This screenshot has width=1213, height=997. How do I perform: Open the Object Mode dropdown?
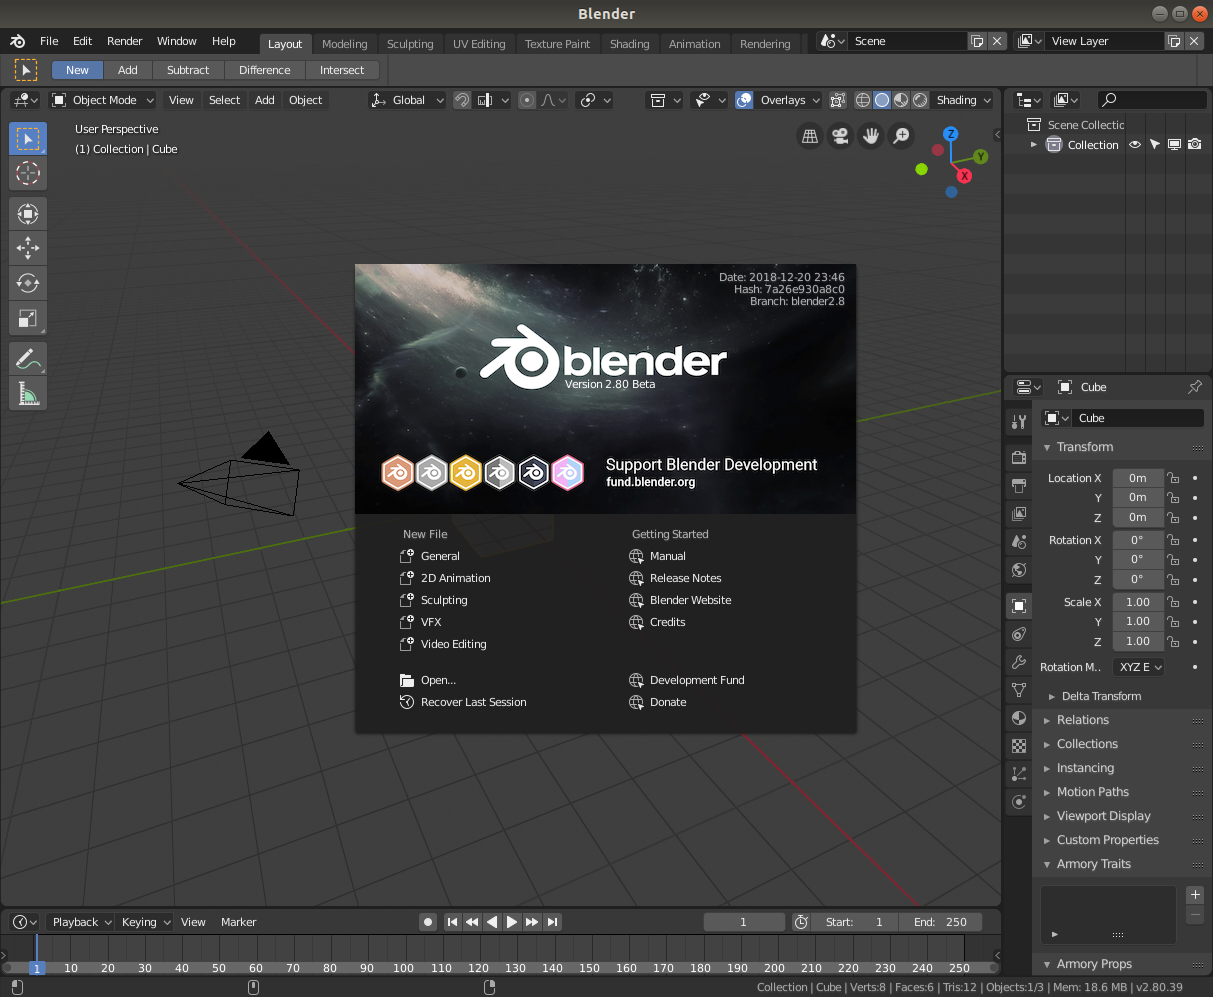(102, 100)
